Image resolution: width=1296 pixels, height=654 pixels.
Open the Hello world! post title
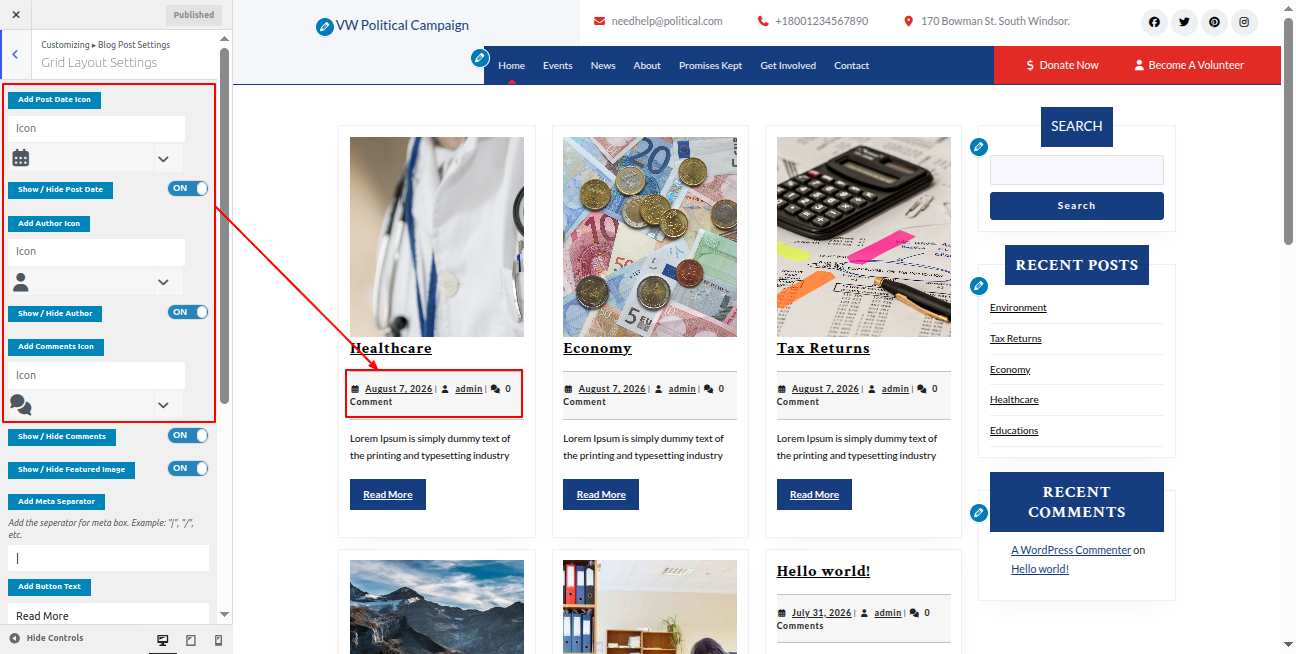823,571
